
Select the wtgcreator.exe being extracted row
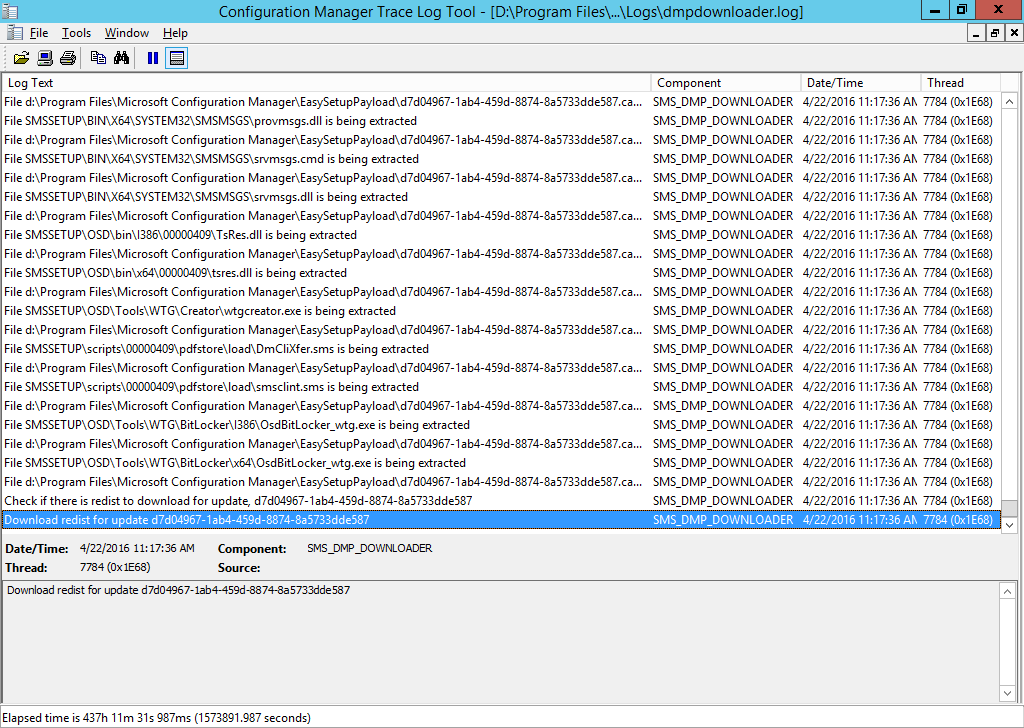[x=502, y=311]
